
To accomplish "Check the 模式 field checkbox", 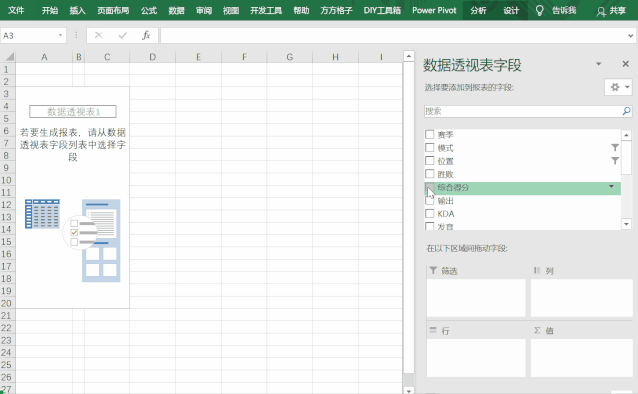I will click(x=429, y=147).
